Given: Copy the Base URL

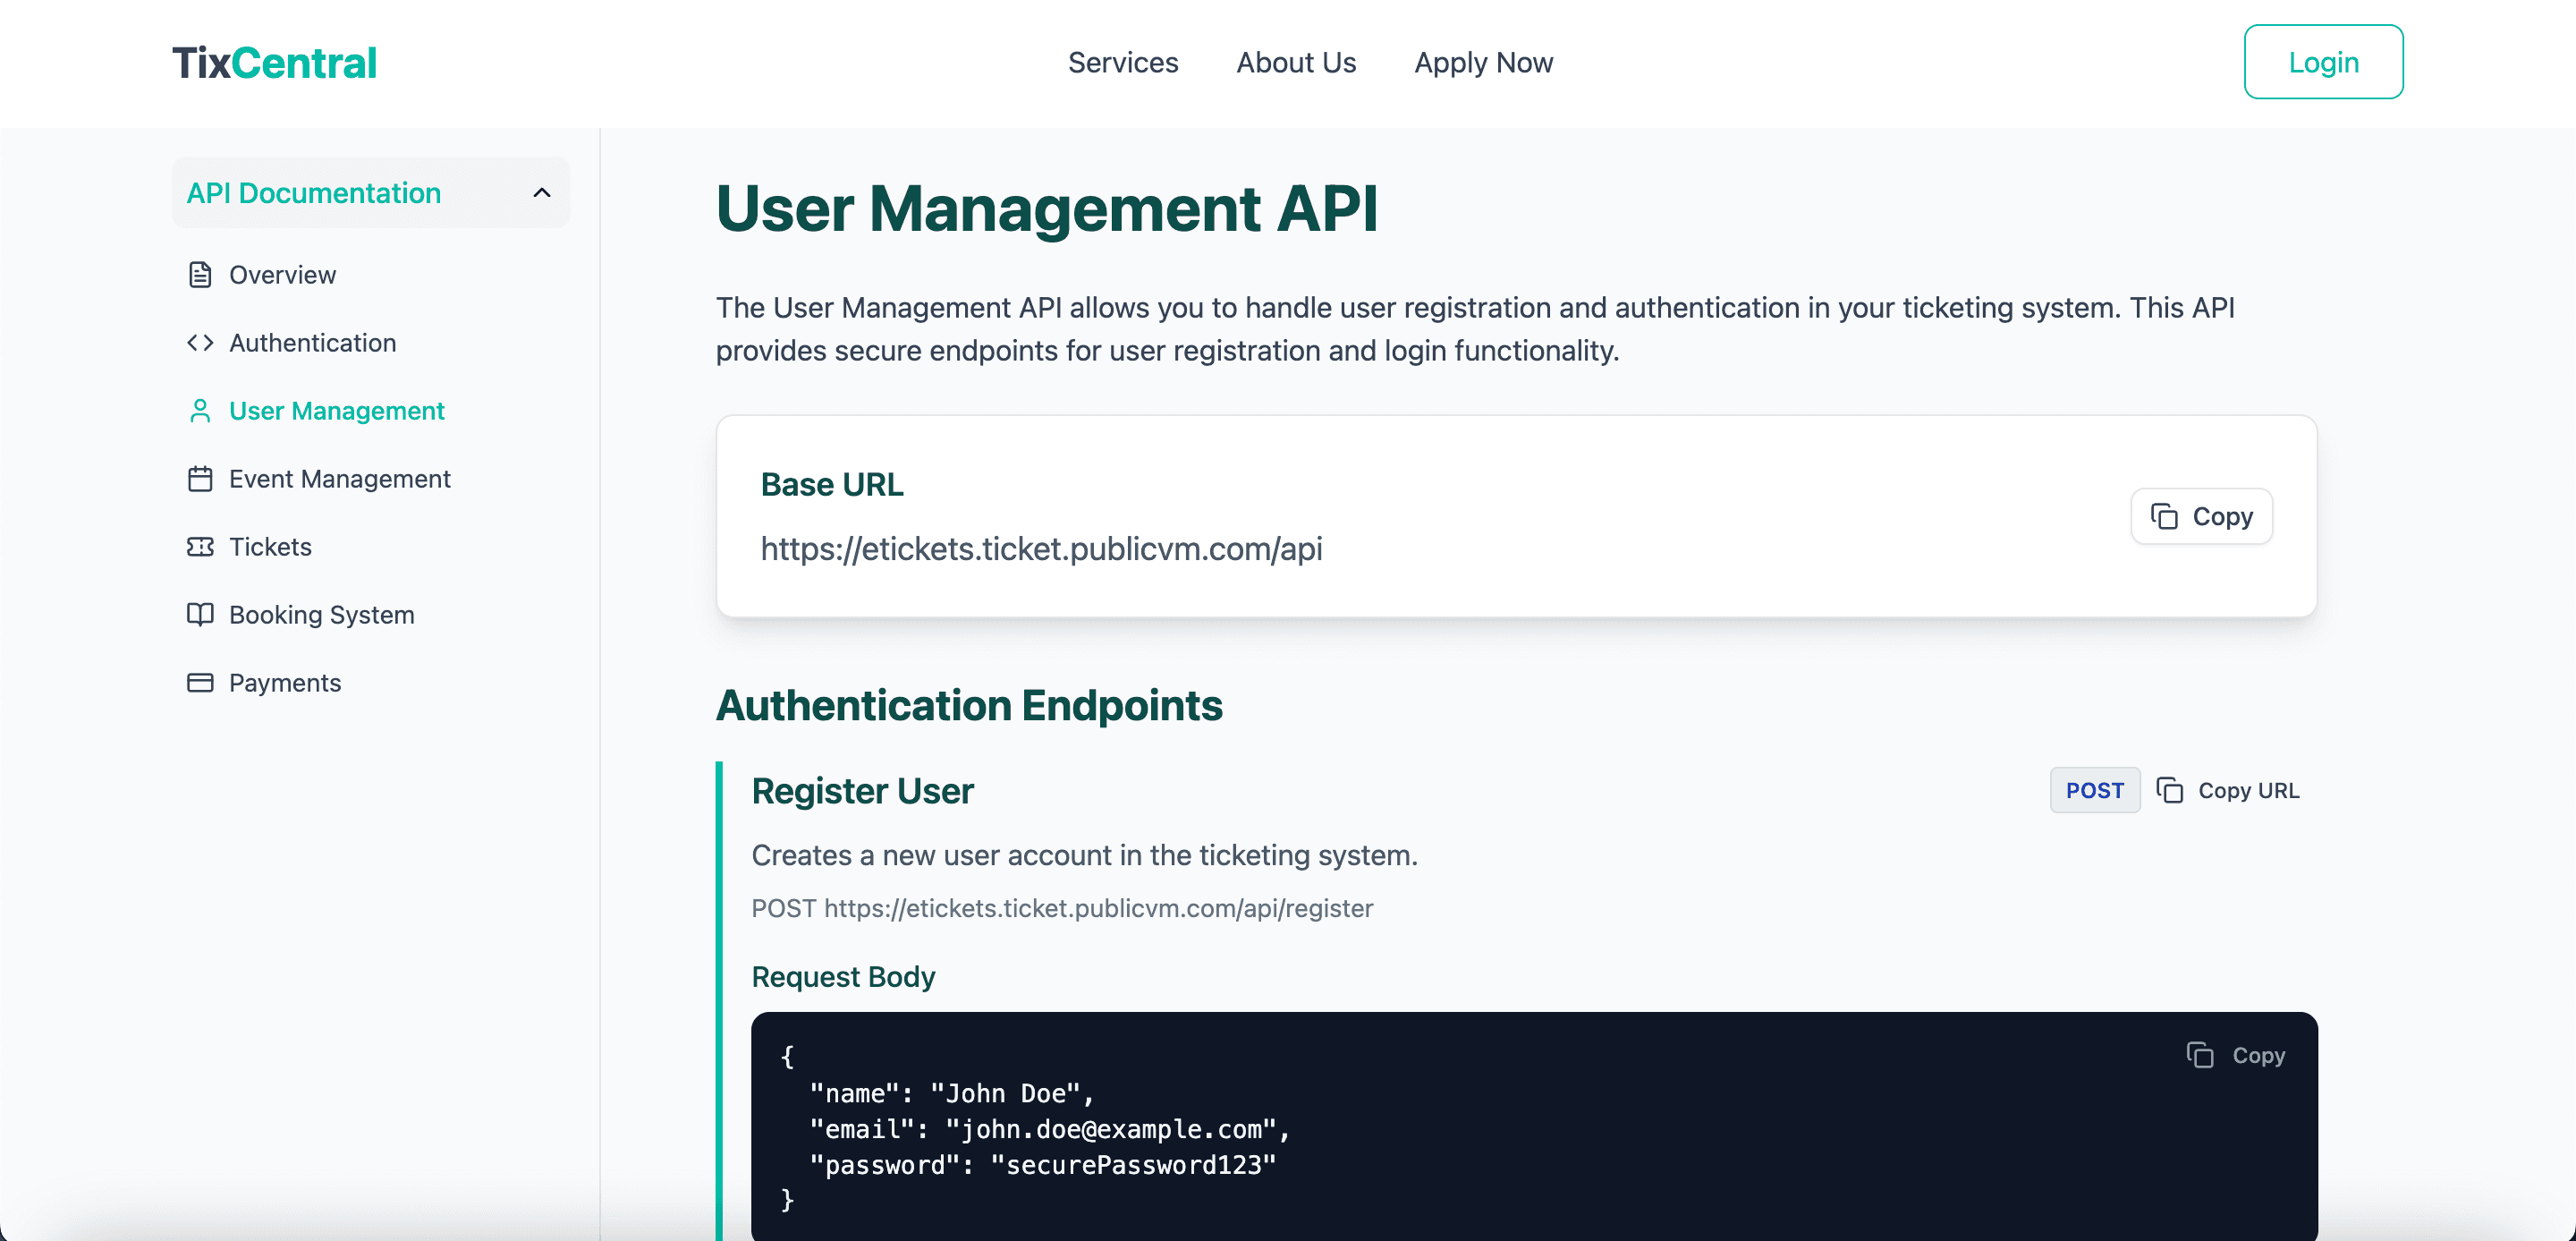Looking at the screenshot, I should click(2202, 516).
